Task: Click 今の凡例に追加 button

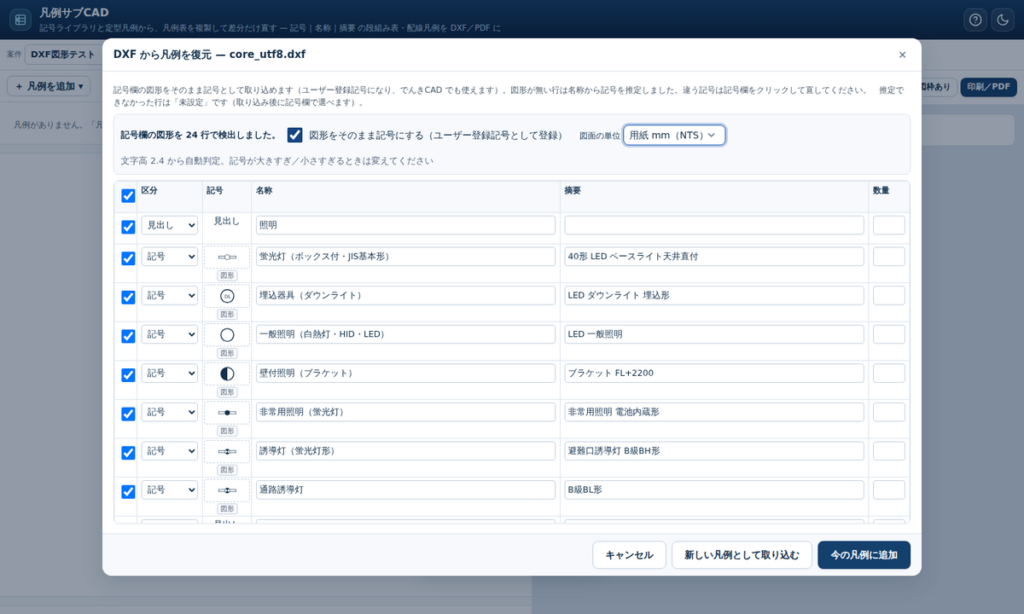Action: [x=863, y=555]
